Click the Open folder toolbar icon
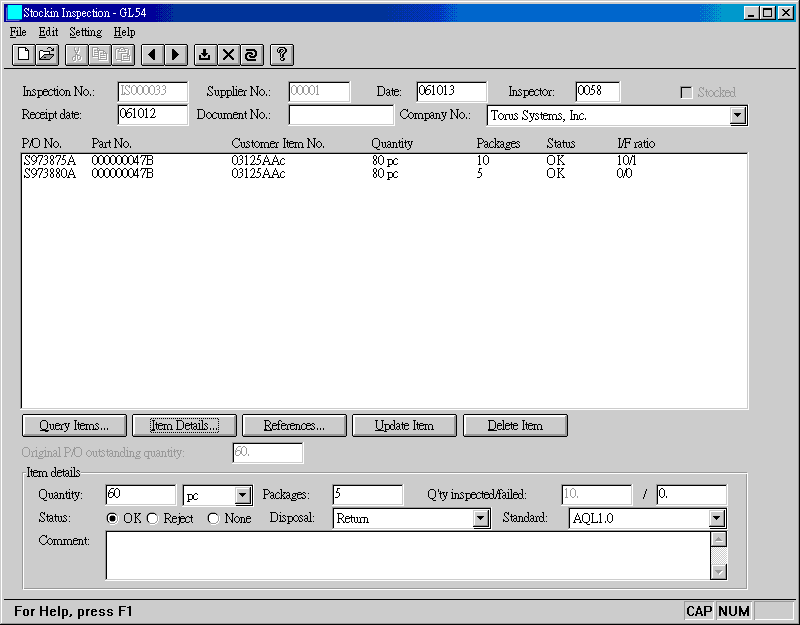Image resolution: width=800 pixels, height=625 pixels. (x=47, y=55)
